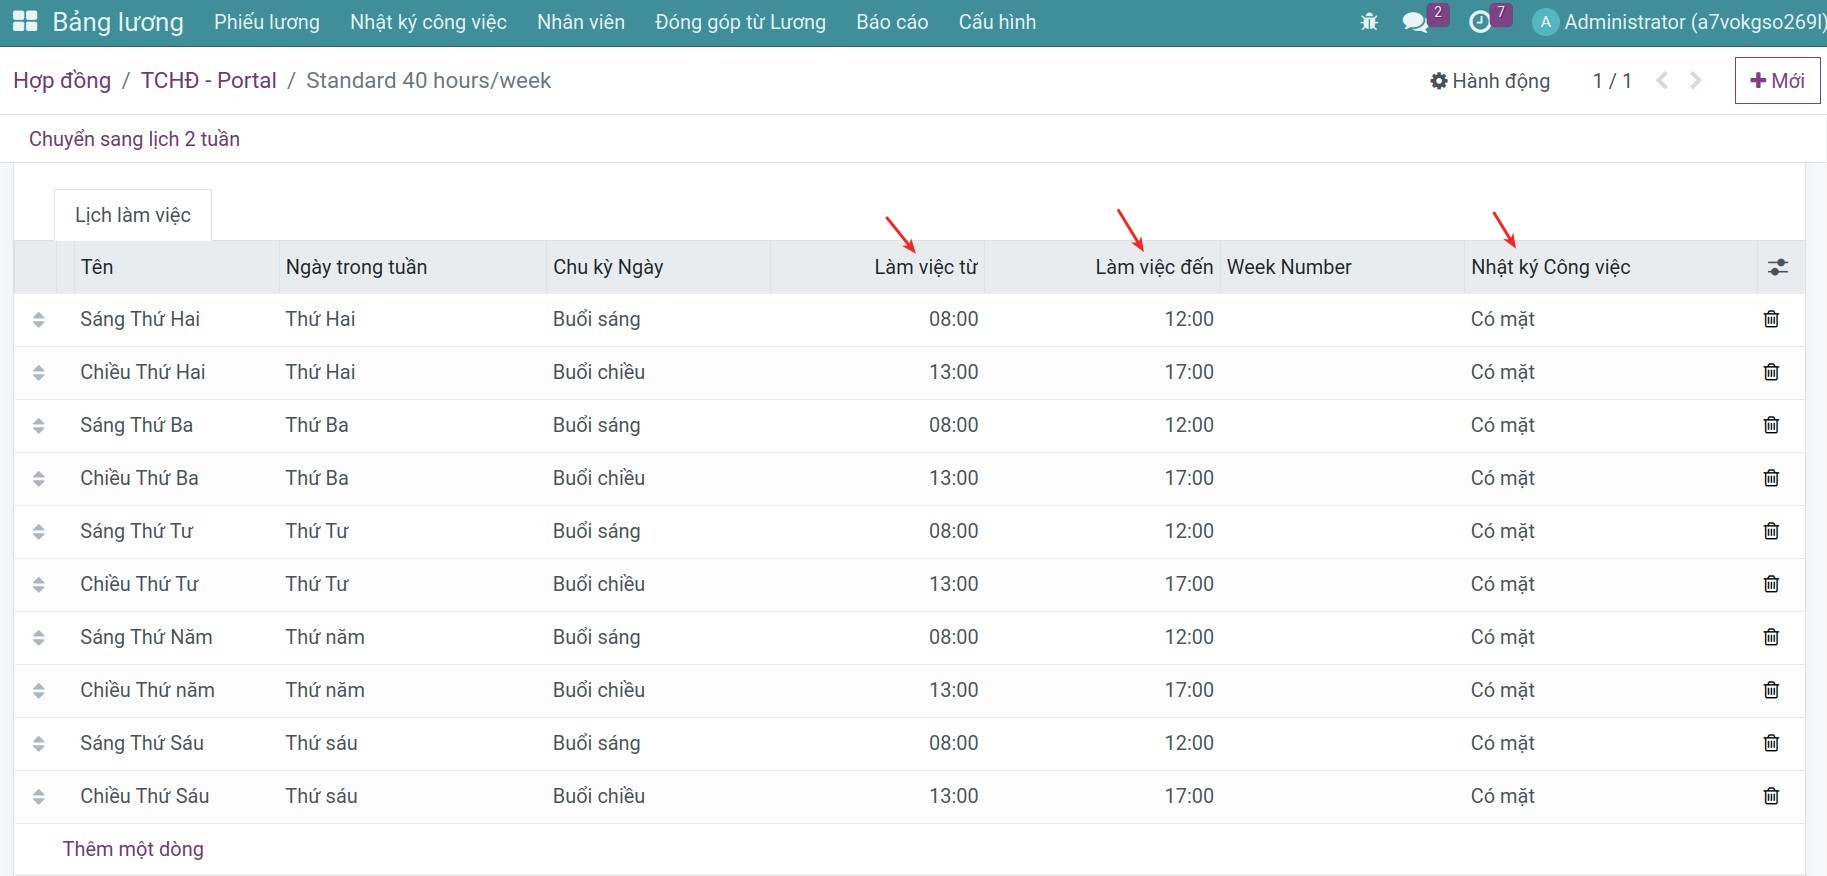Delete the Sáng Thứ Hai row

pyautogui.click(x=1771, y=319)
